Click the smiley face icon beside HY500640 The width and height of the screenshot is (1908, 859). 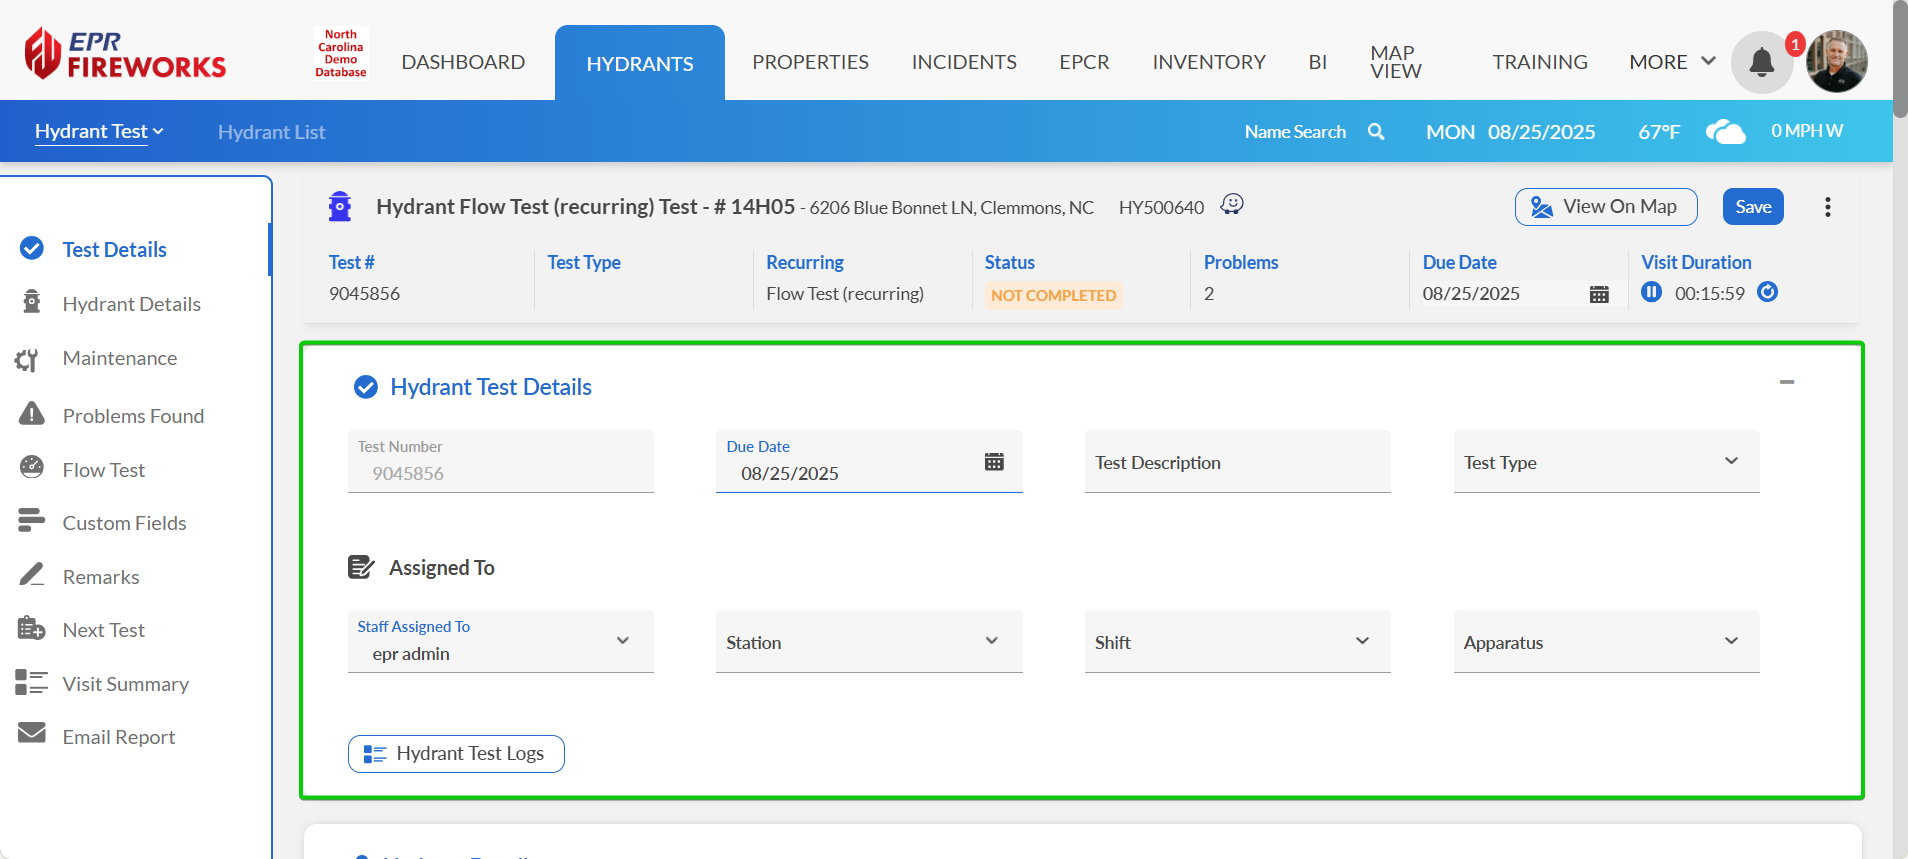(x=1232, y=204)
